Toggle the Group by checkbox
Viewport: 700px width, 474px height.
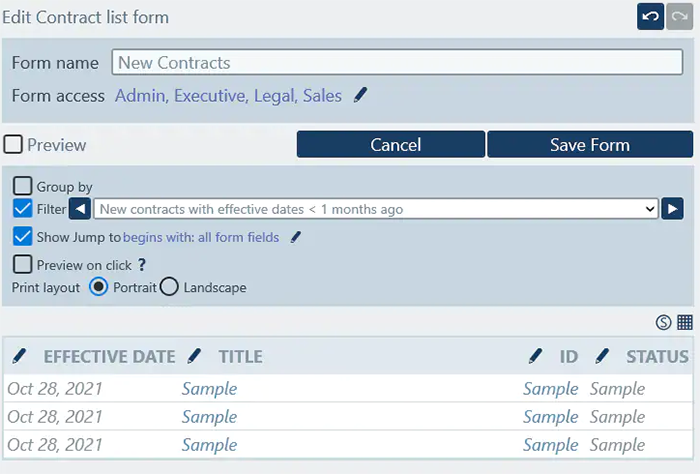point(22,186)
